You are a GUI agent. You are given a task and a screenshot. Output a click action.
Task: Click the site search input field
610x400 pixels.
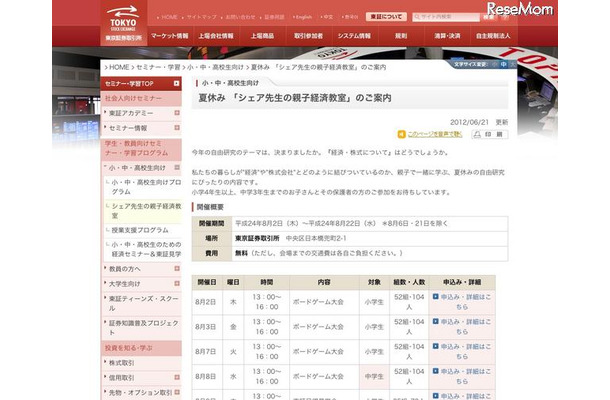(x=446, y=17)
